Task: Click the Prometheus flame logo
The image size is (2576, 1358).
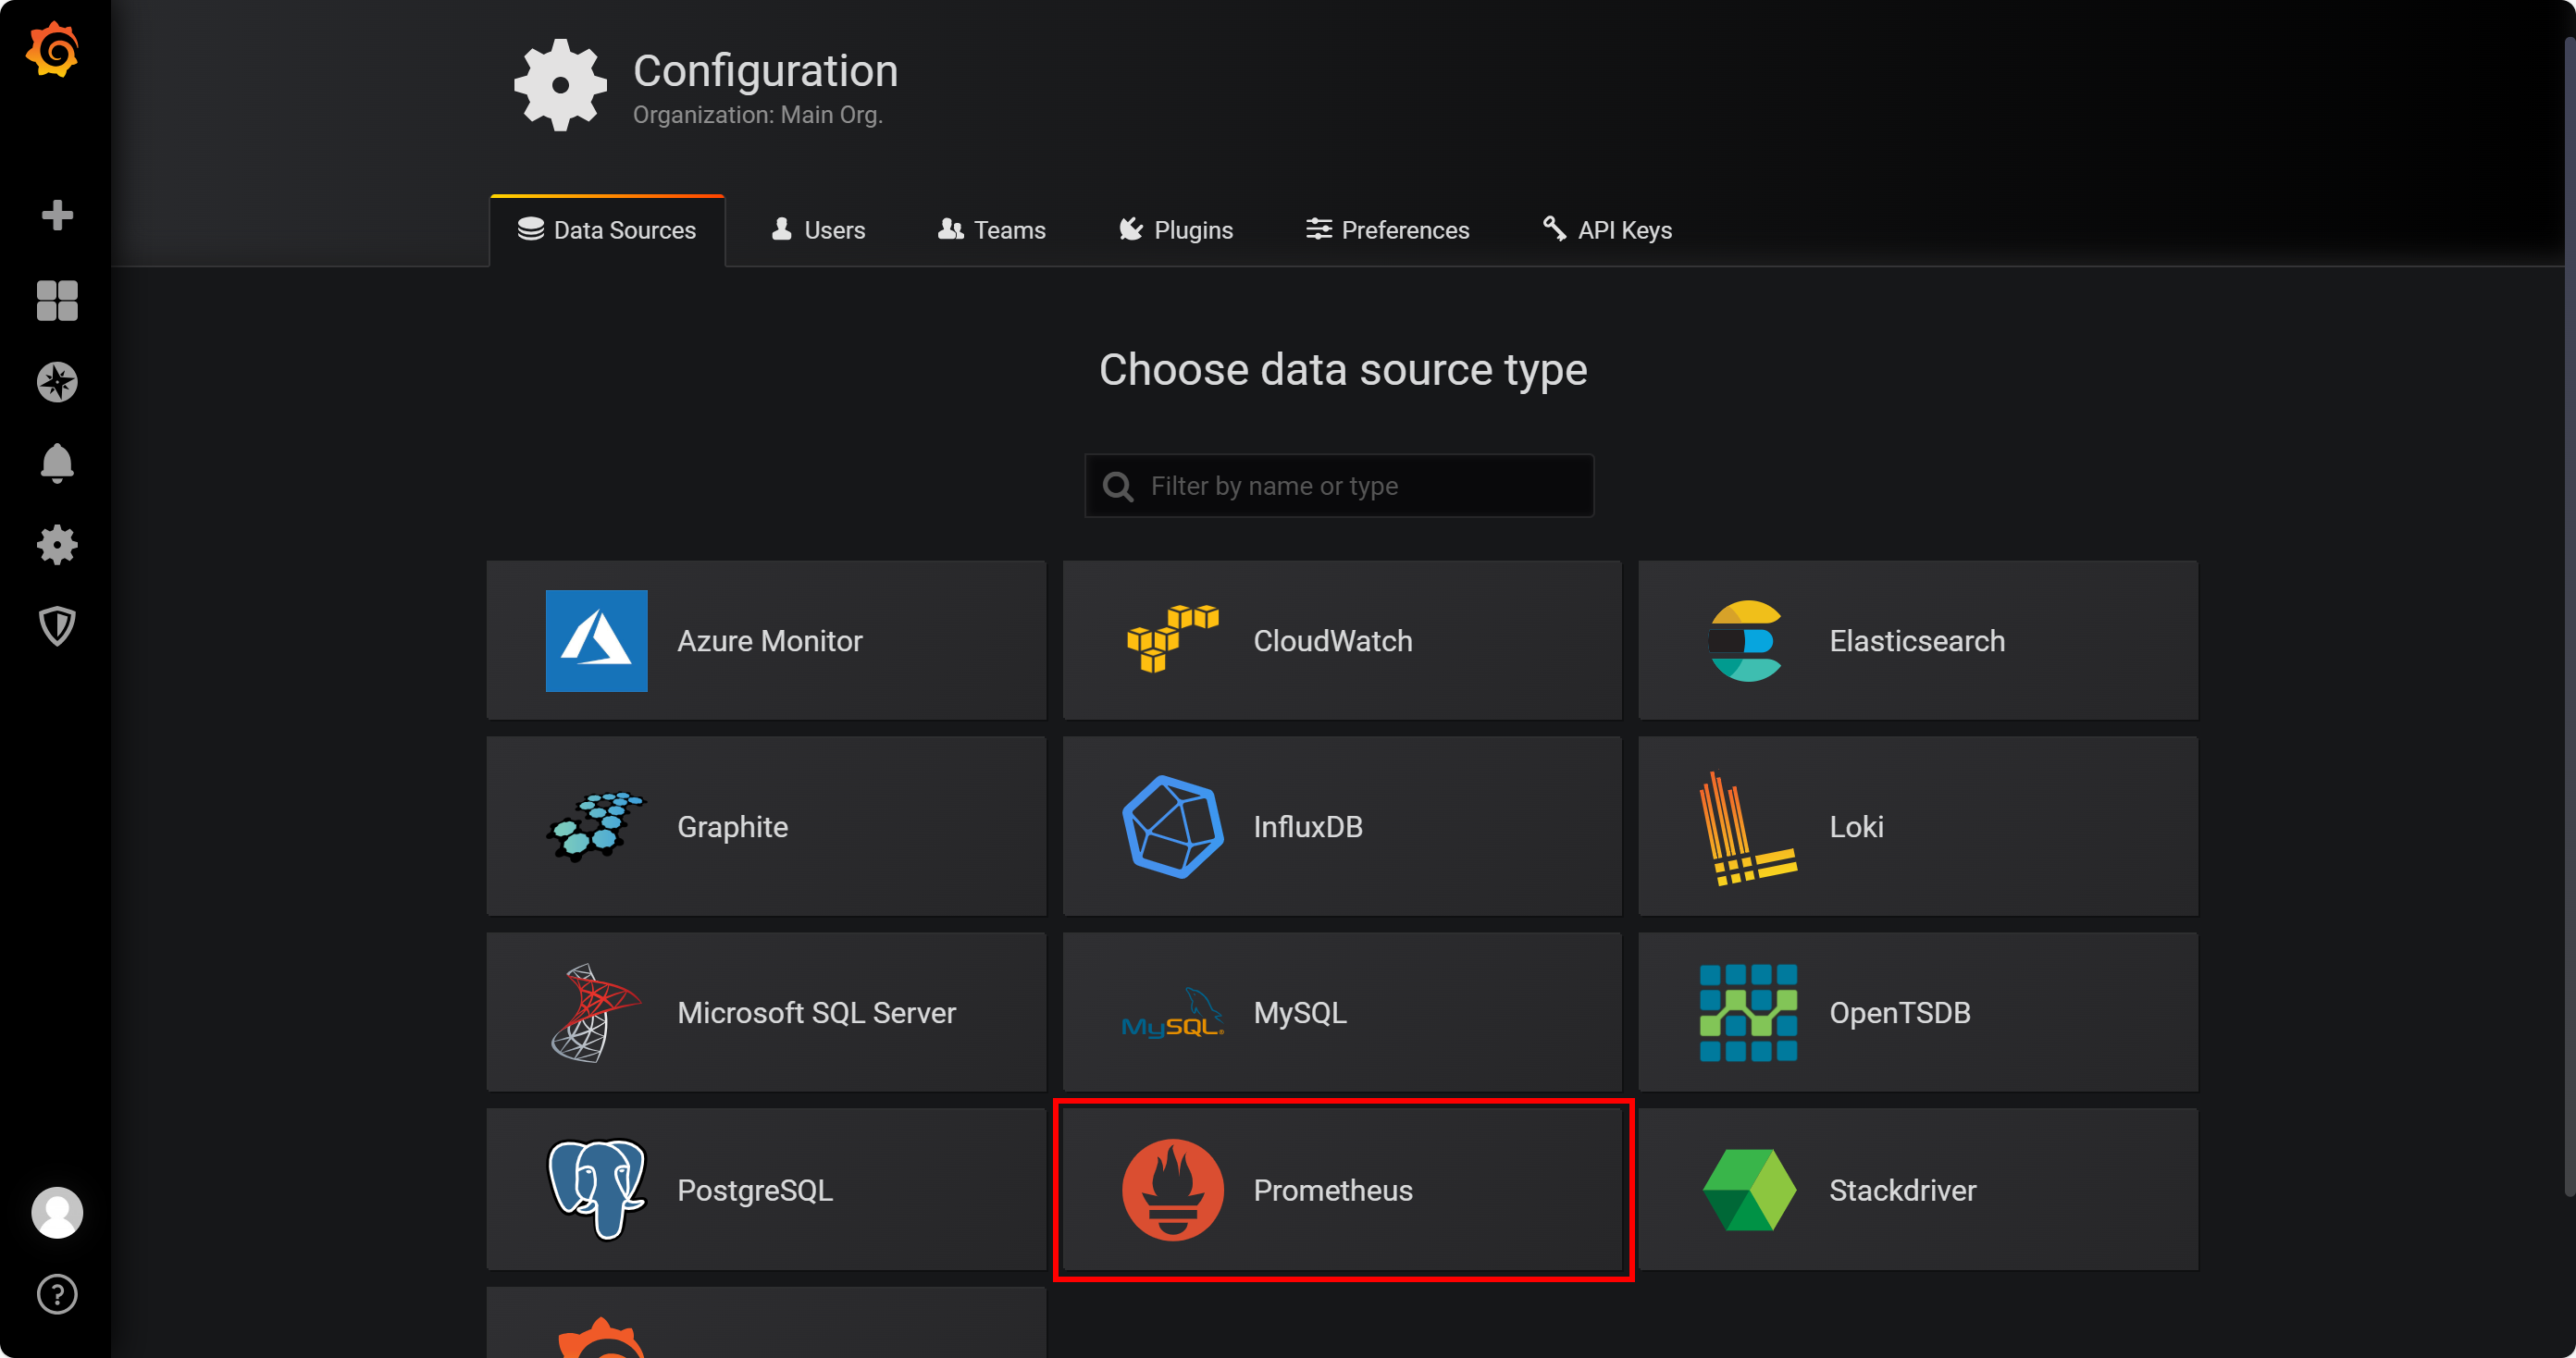Action: point(1172,1190)
